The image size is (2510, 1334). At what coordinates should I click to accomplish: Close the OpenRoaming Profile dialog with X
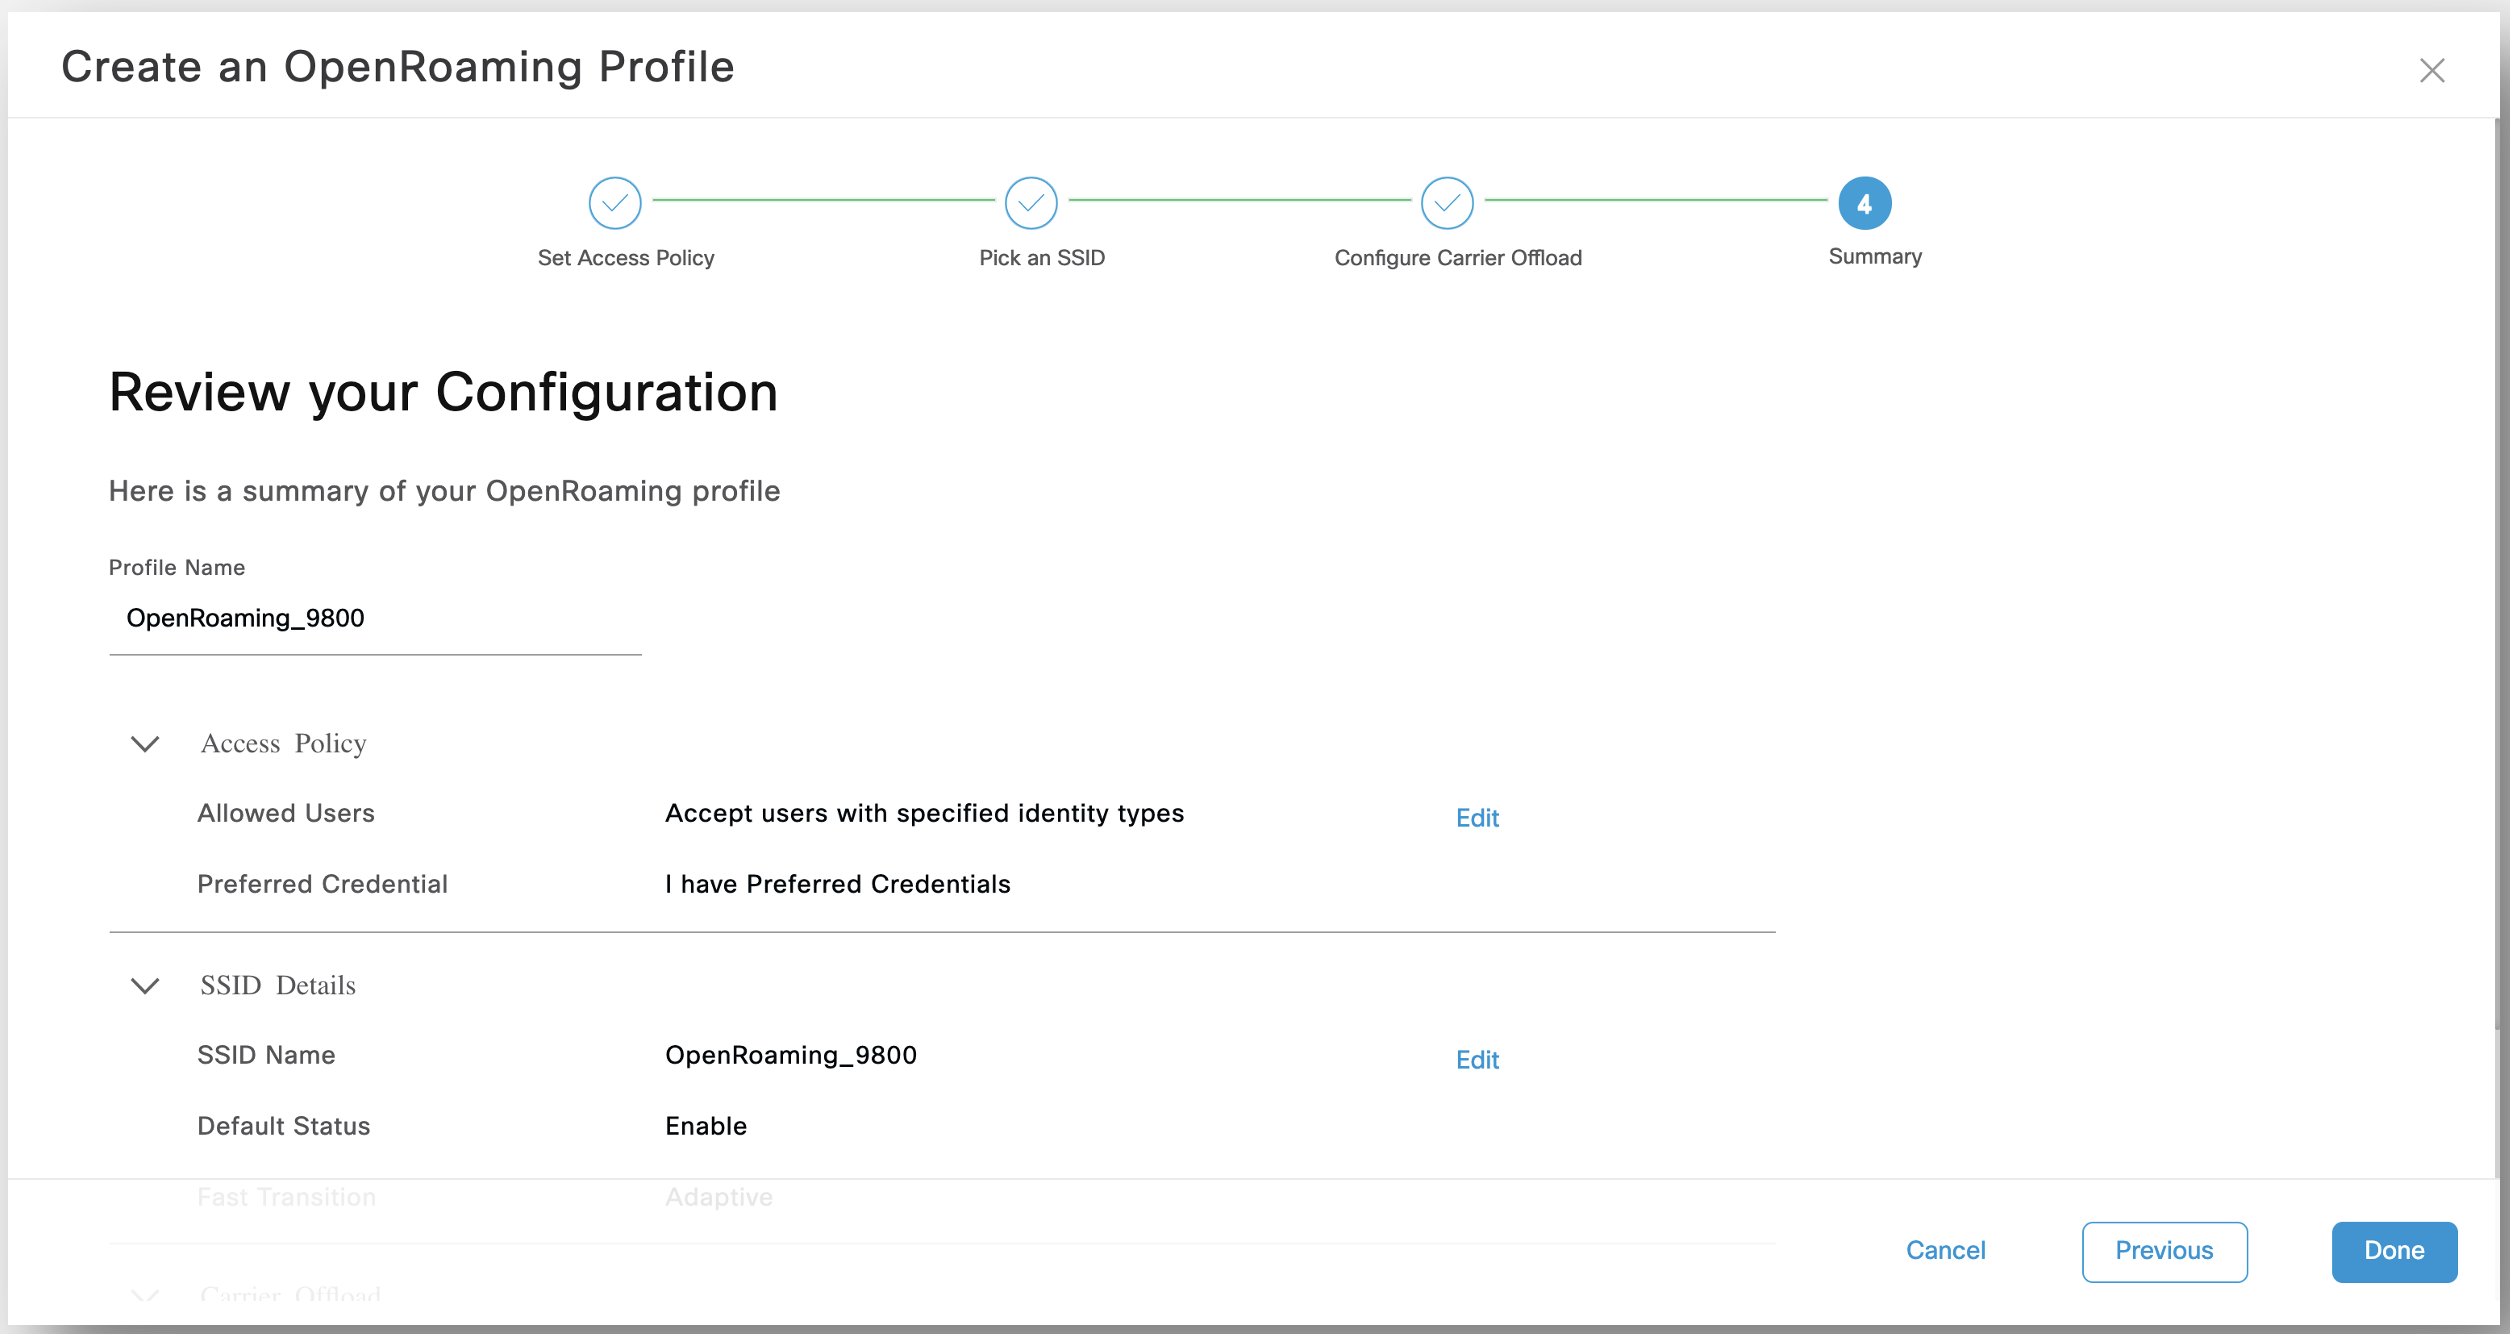click(x=2431, y=70)
